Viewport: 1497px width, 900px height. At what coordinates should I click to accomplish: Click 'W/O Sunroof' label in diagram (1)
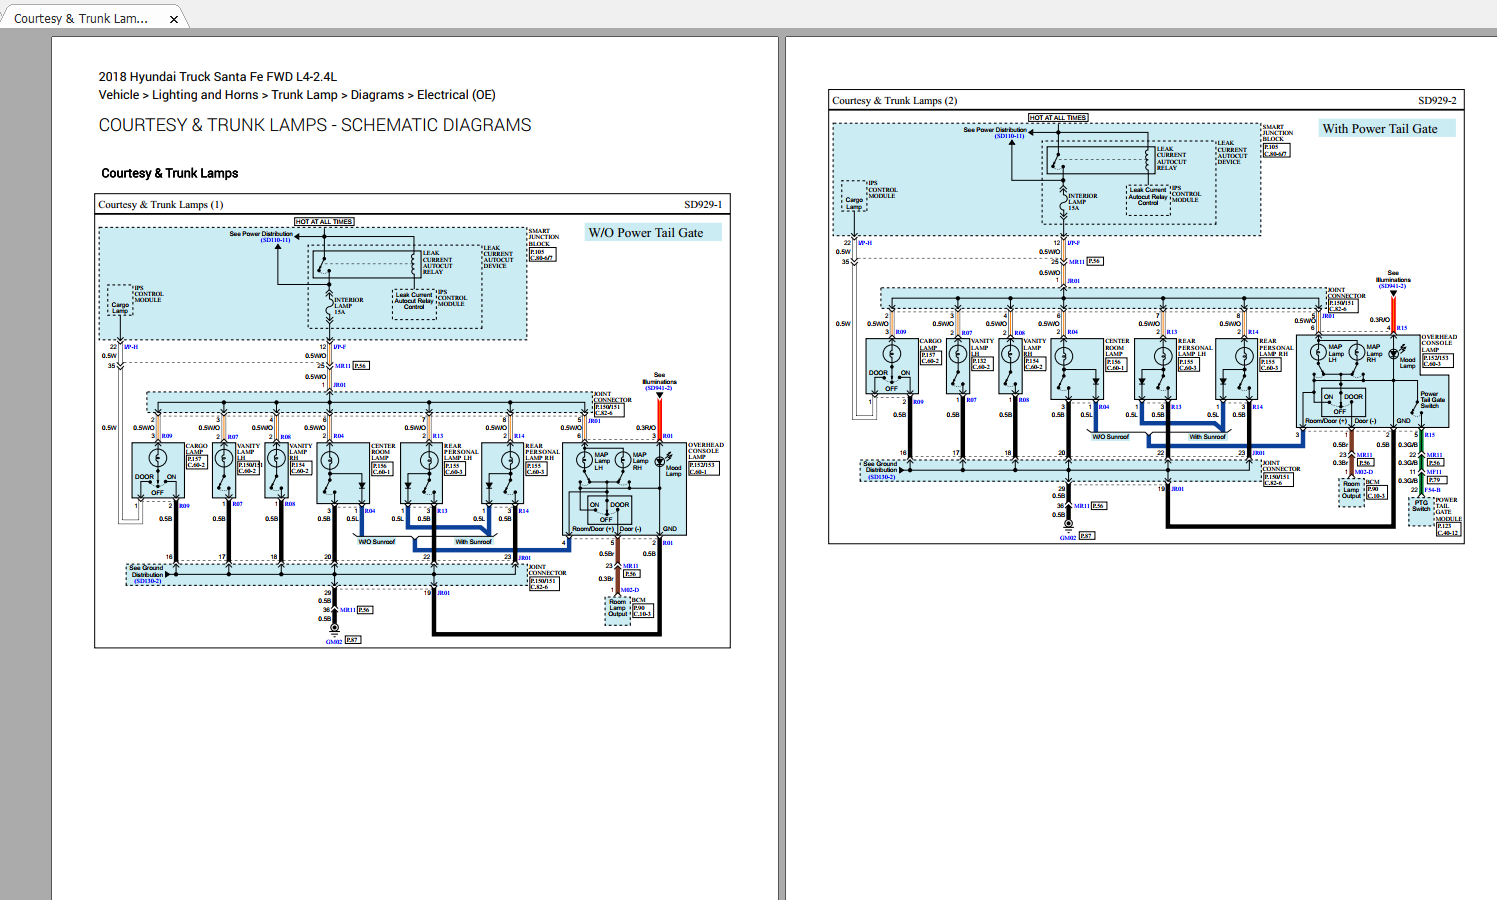pyautogui.click(x=377, y=541)
